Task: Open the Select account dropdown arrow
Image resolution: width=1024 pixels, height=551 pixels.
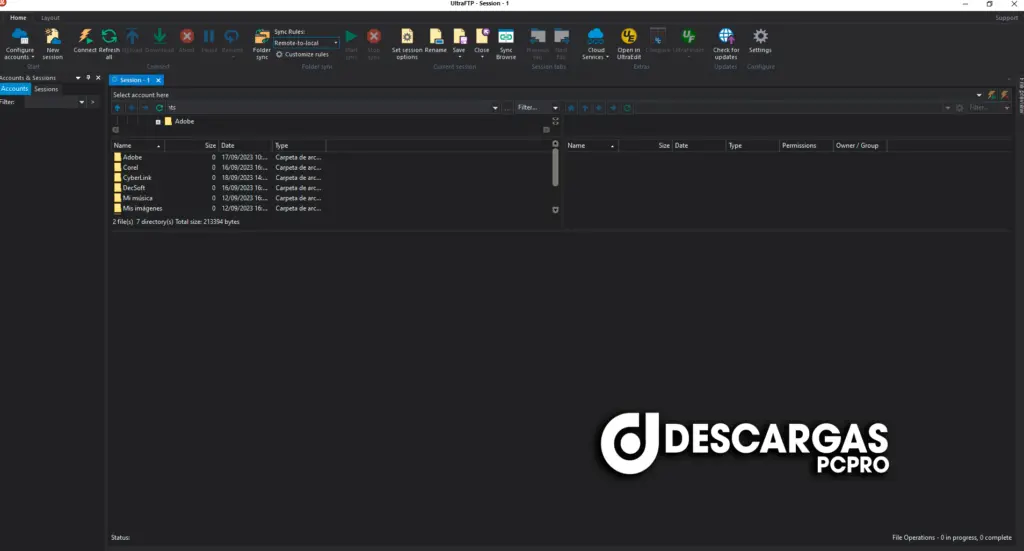Action: point(979,95)
